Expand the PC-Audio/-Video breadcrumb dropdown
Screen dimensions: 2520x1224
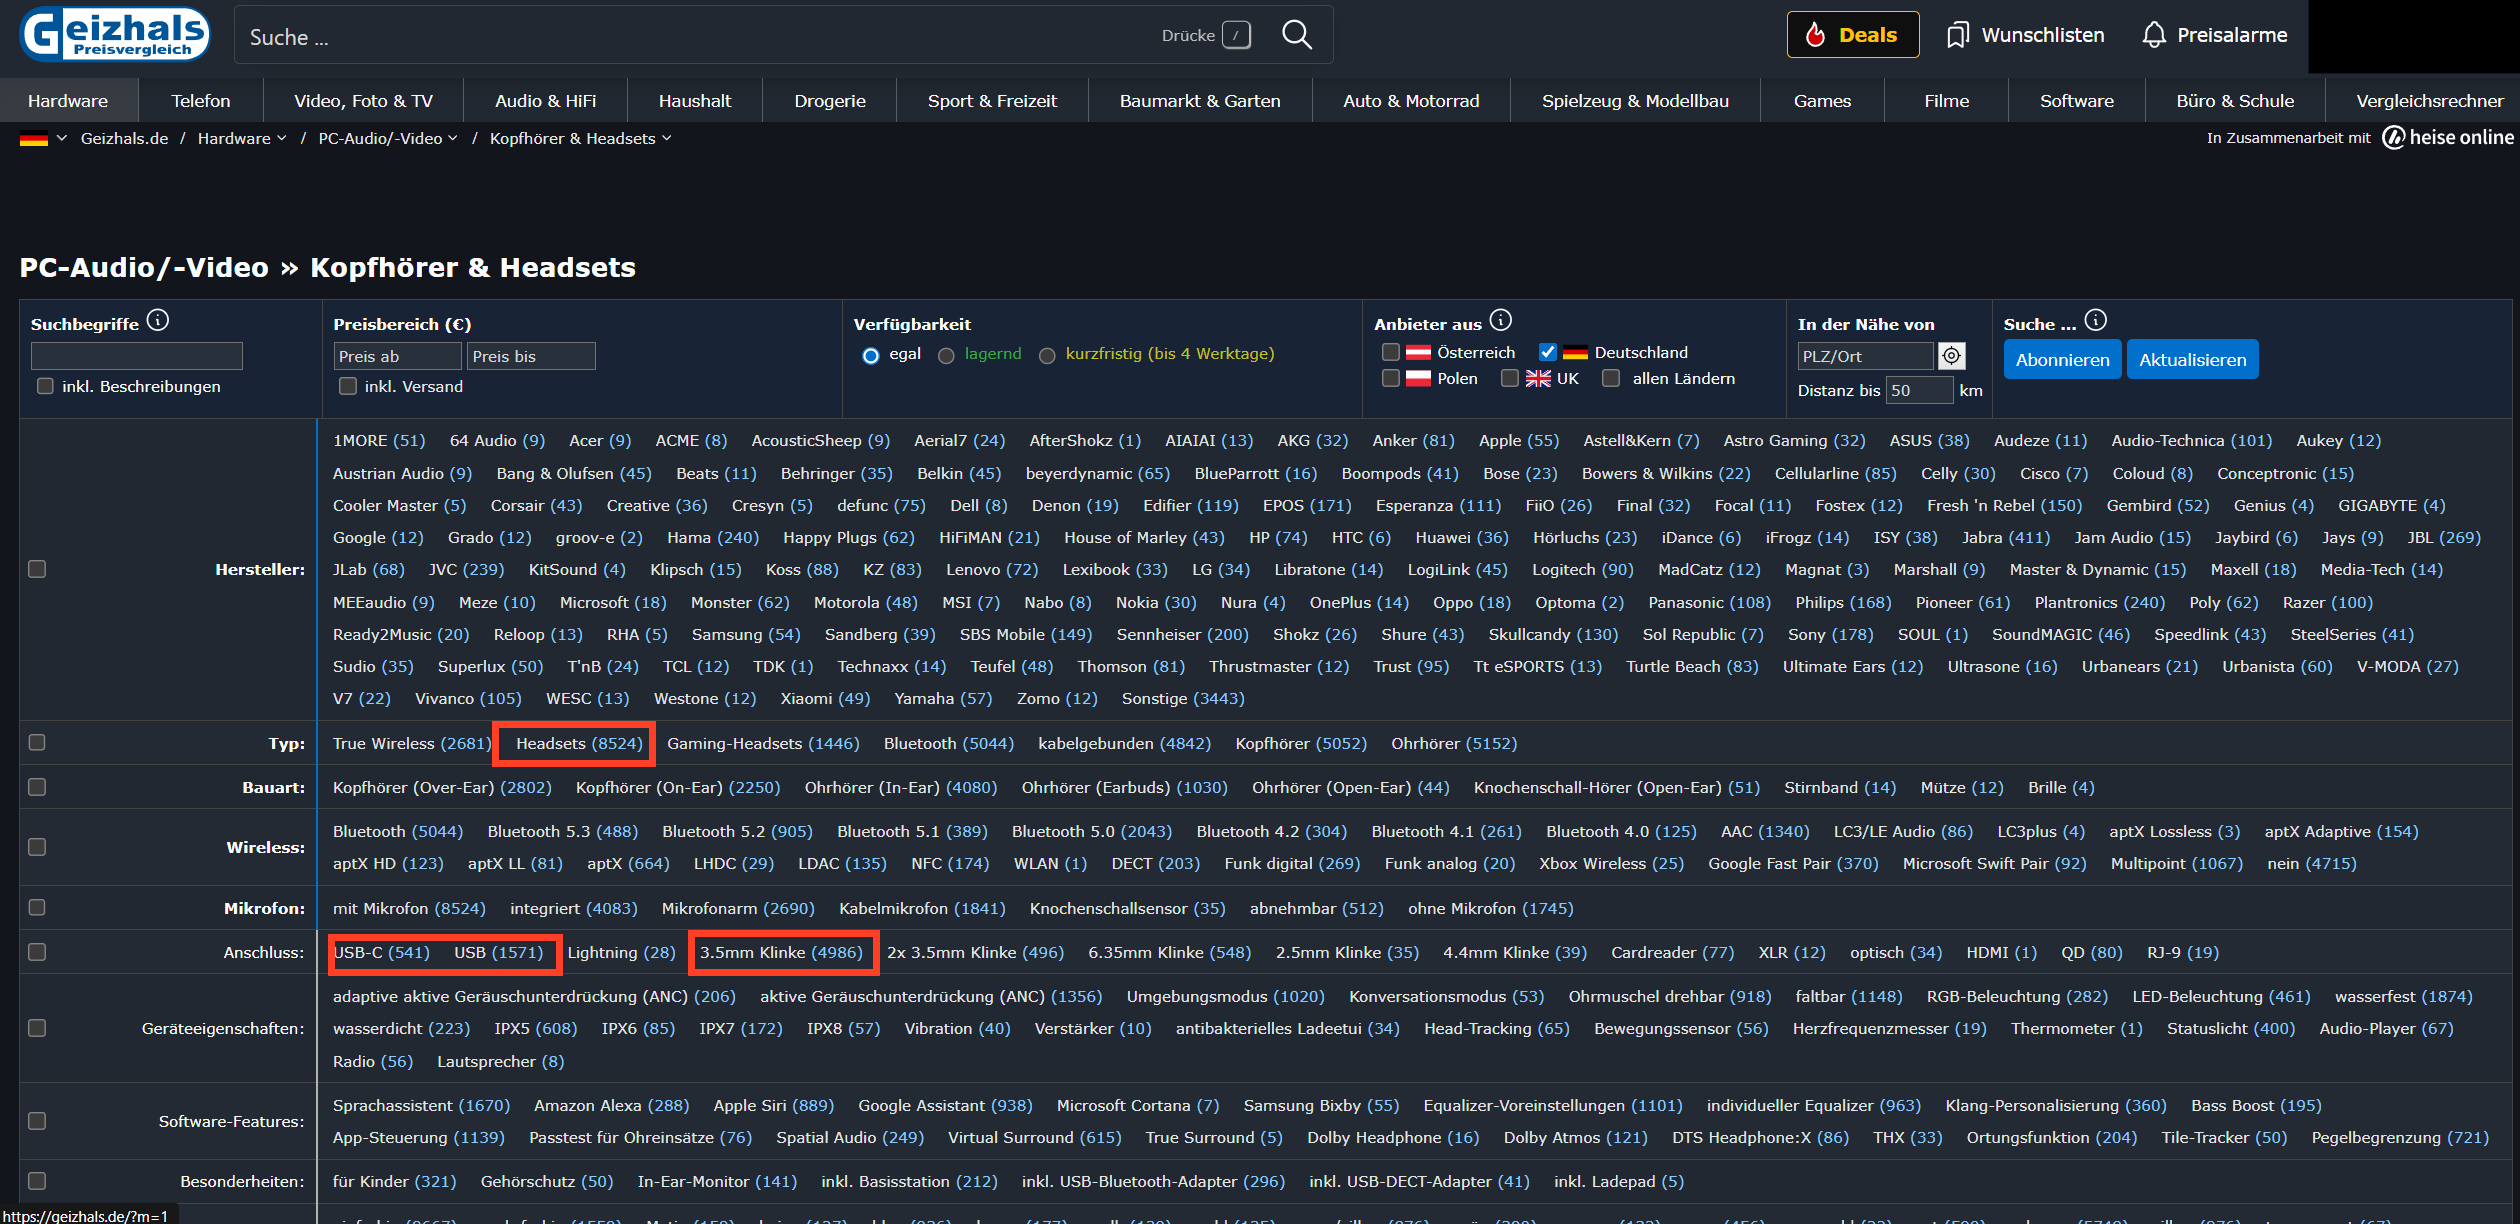(x=453, y=138)
